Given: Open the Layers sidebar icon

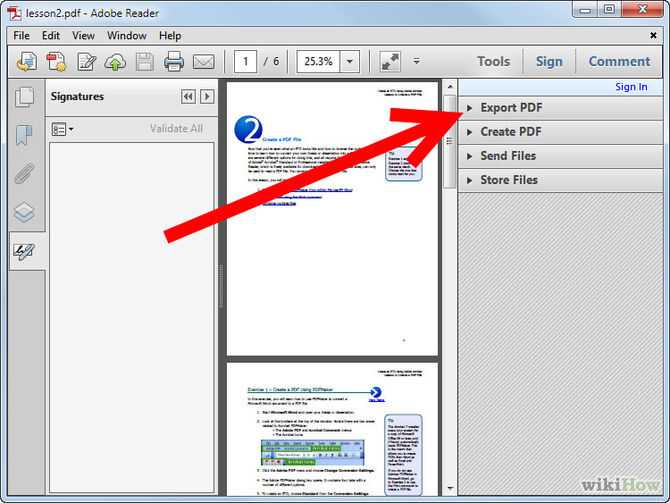Looking at the screenshot, I should 24,212.
